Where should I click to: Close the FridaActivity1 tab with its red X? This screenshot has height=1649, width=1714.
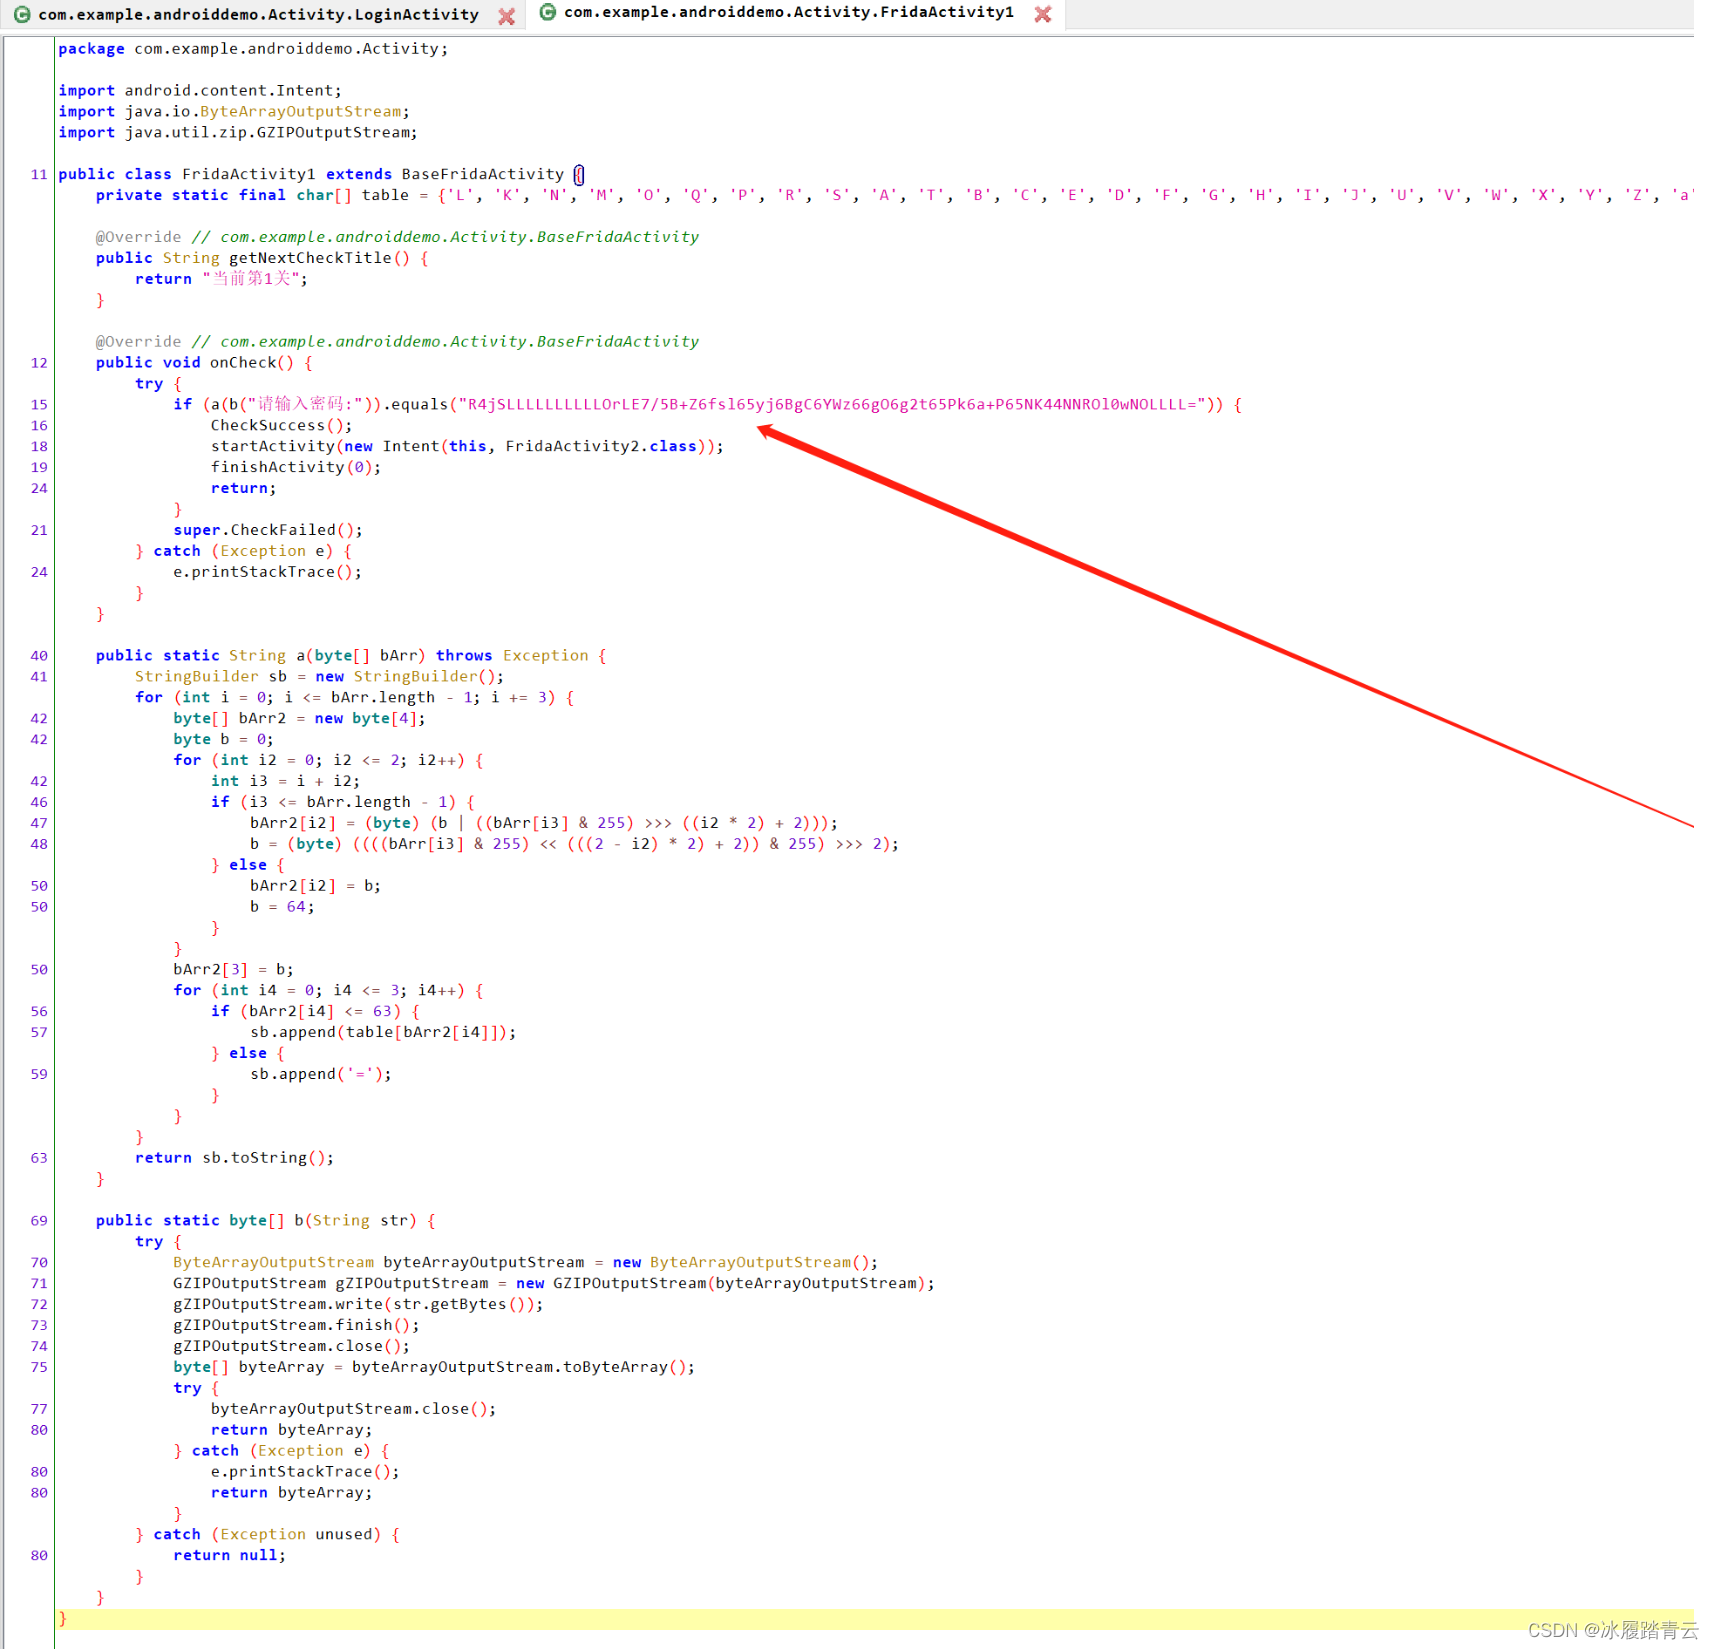(1042, 14)
